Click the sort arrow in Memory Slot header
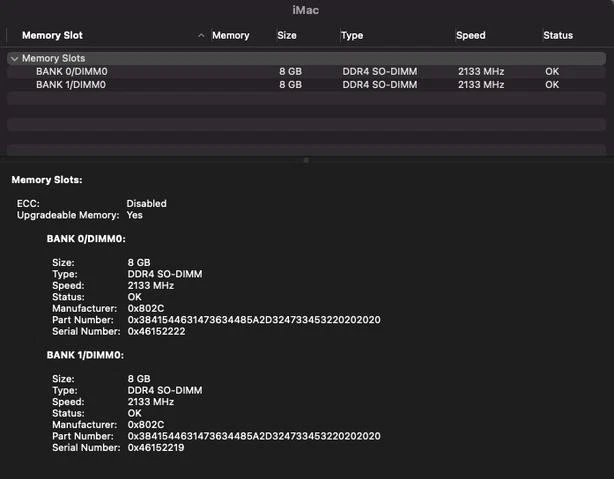 coord(201,36)
